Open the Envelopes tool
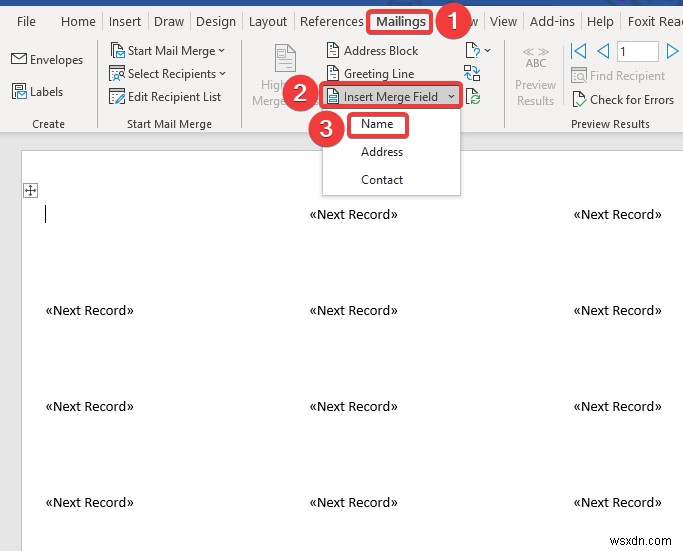The height and width of the screenshot is (551, 683). [x=47, y=59]
